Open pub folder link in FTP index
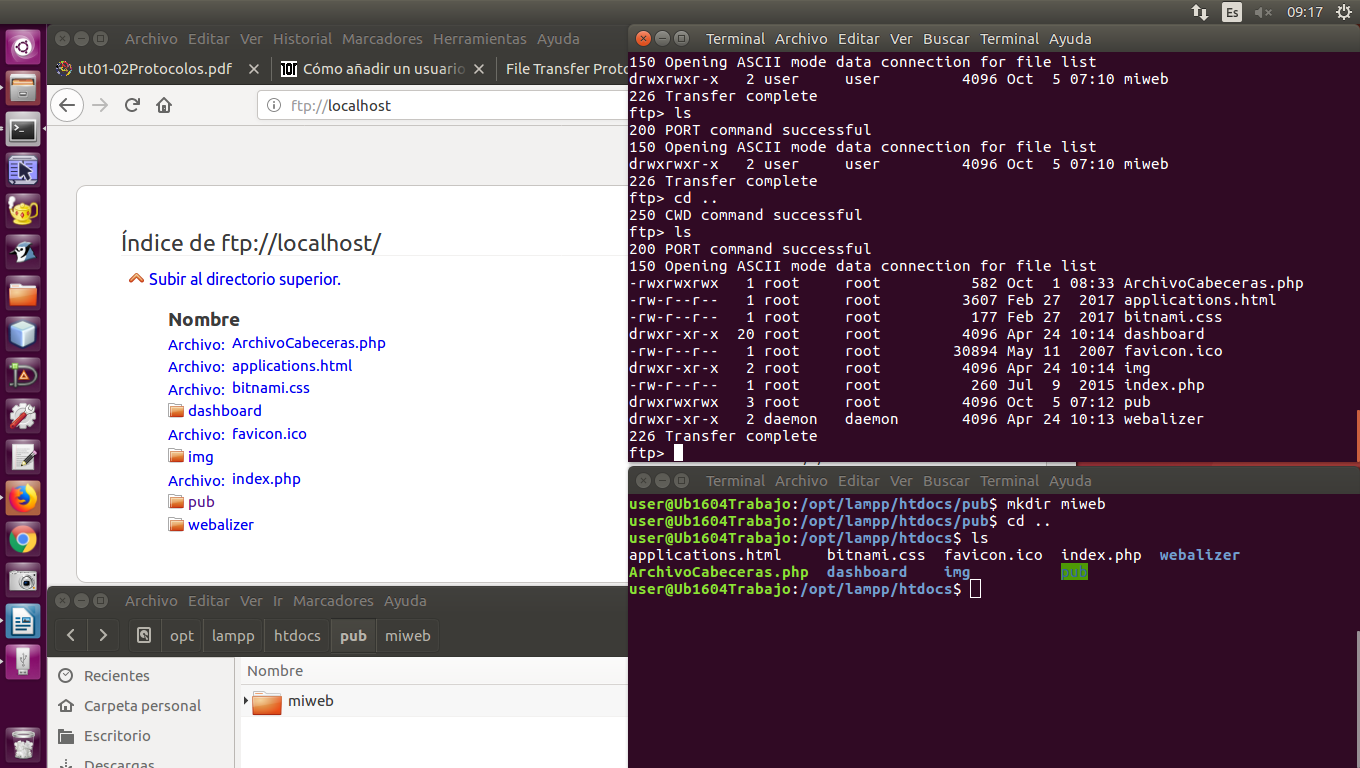The width and height of the screenshot is (1360, 768). [201, 502]
